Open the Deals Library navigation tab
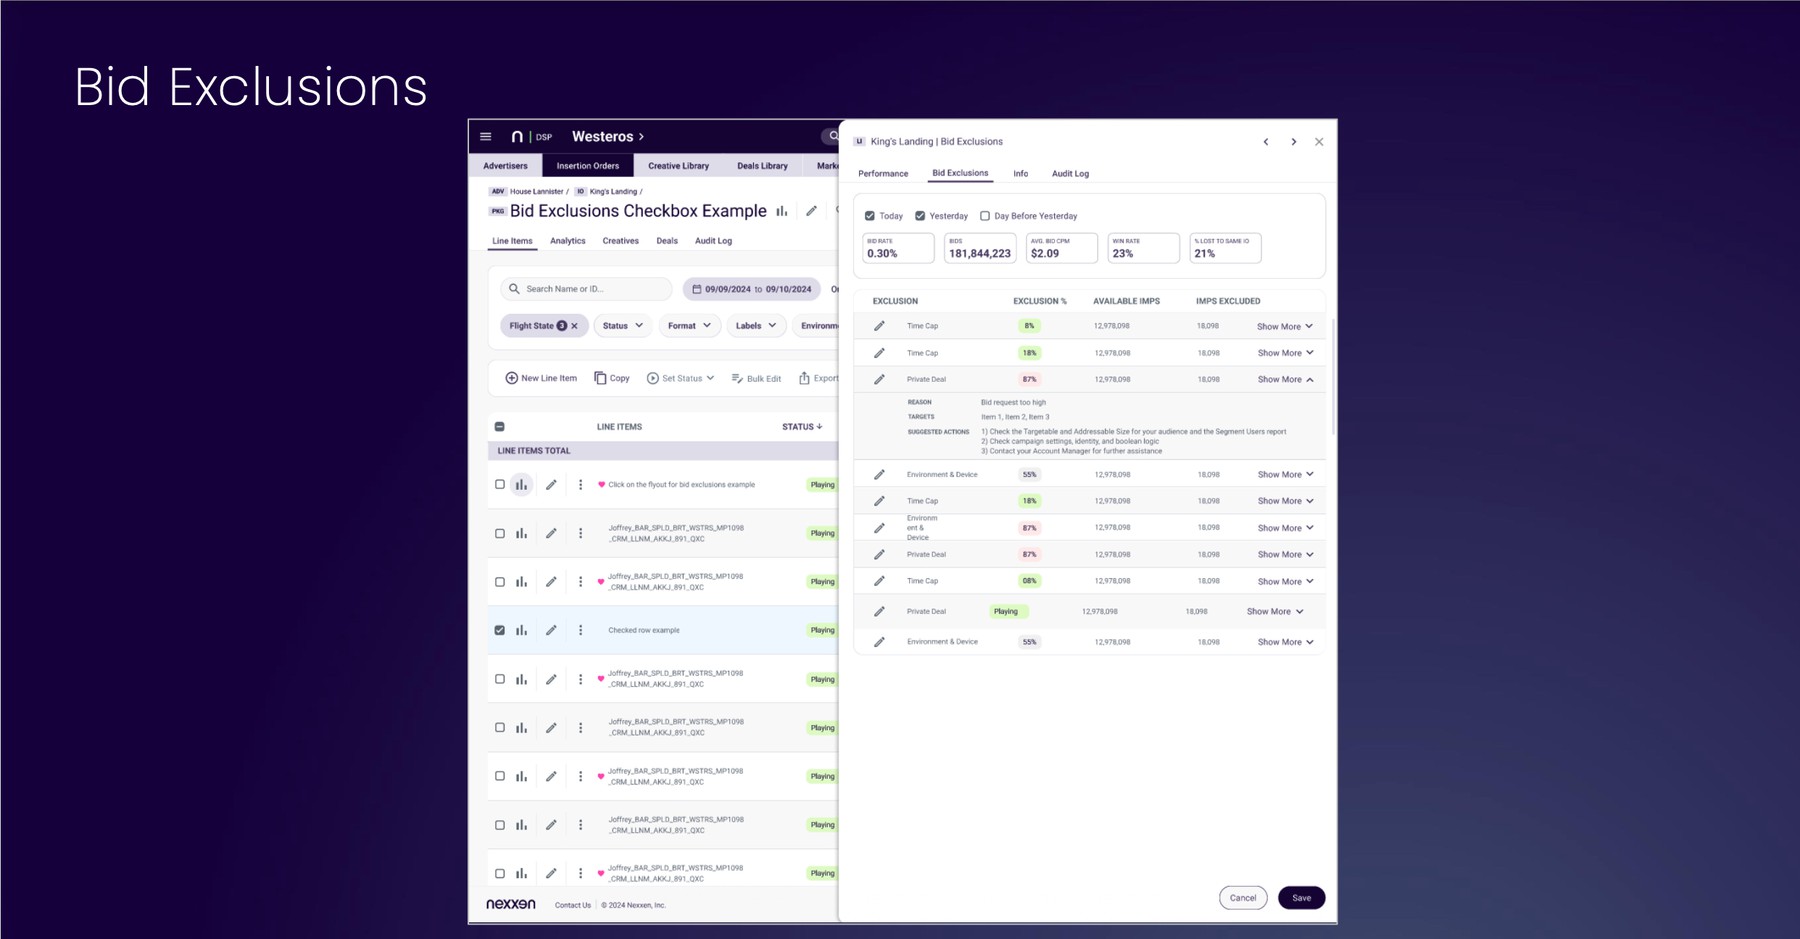 [762, 165]
